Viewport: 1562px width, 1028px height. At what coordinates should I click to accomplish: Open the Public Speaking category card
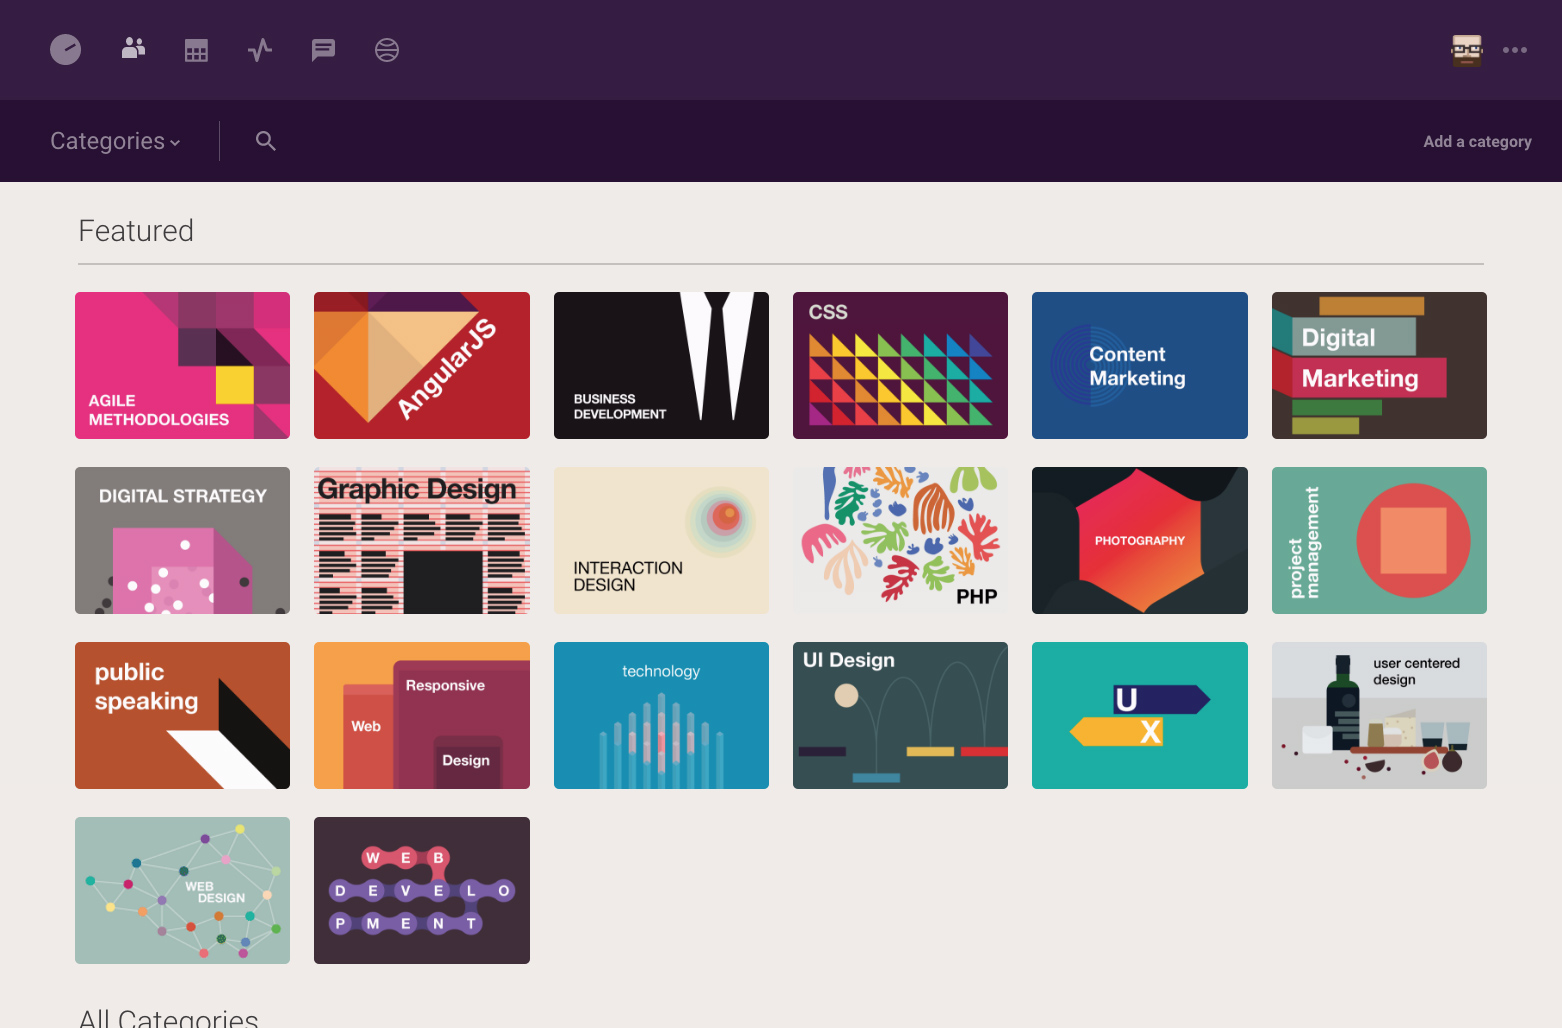[182, 715]
